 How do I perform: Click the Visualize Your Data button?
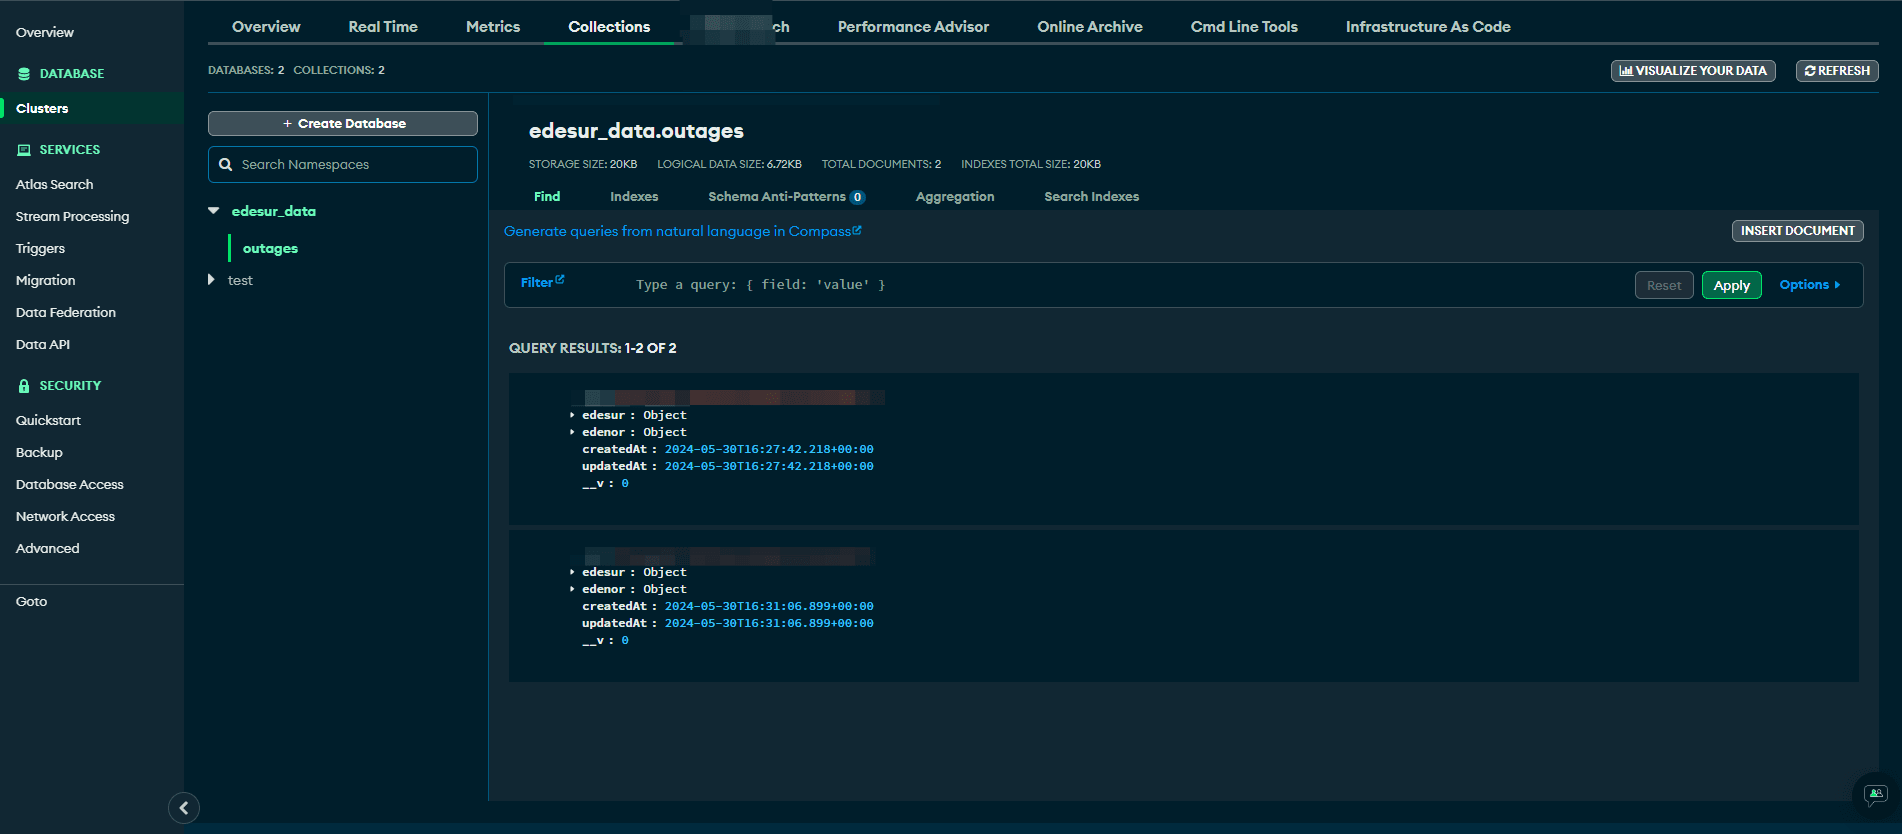1693,71
